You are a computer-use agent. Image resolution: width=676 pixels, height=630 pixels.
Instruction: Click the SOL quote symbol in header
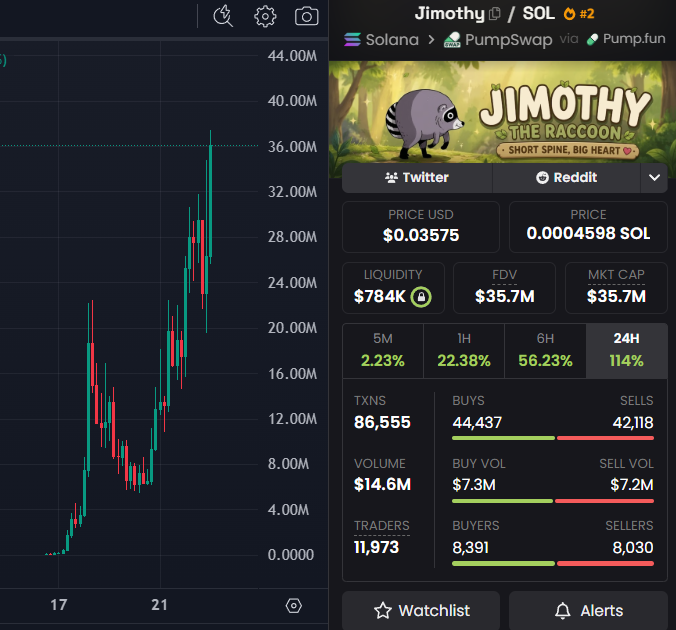tap(538, 13)
